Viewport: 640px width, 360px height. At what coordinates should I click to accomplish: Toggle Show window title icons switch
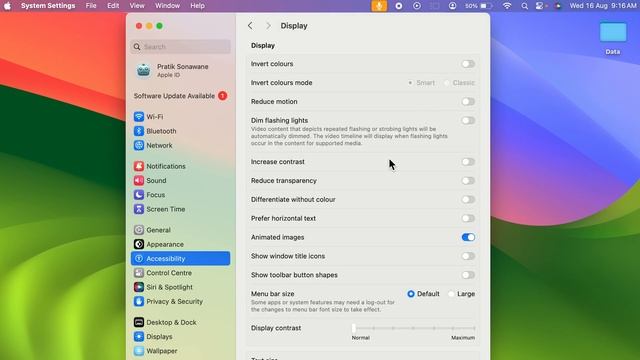click(x=468, y=256)
